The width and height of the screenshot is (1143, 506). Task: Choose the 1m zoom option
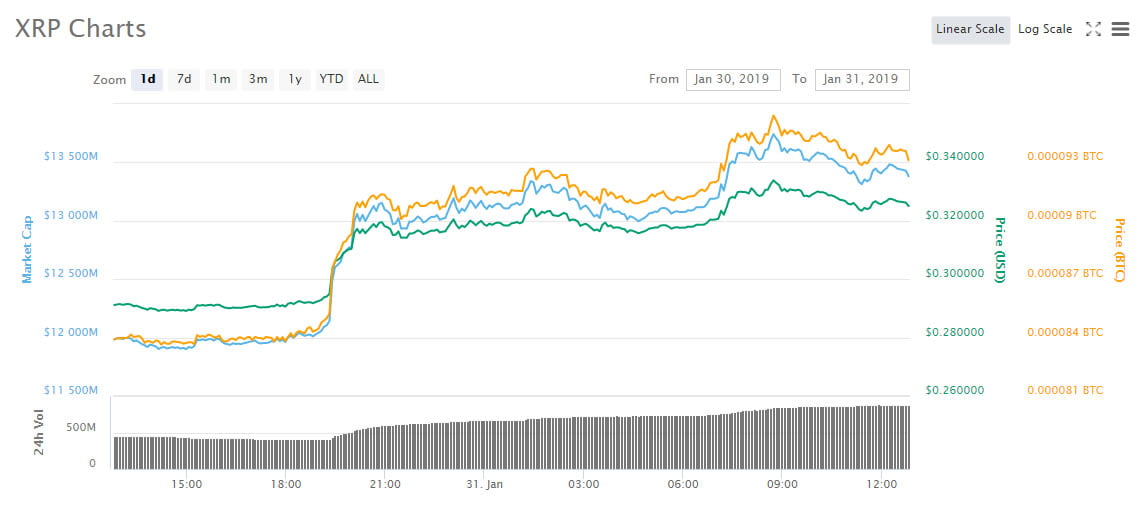(x=221, y=79)
